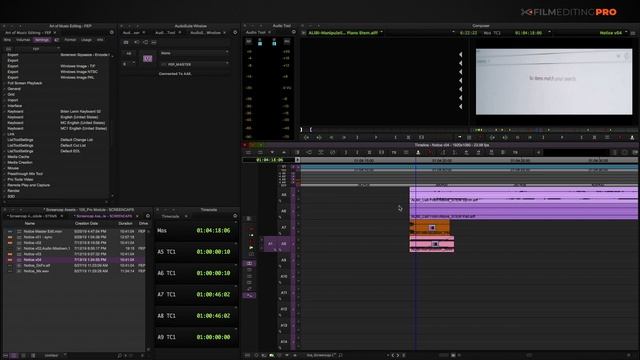The height and width of the screenshot is (360, 640).
Task: Select the orange clip on track A7
Action: [430, 227]
